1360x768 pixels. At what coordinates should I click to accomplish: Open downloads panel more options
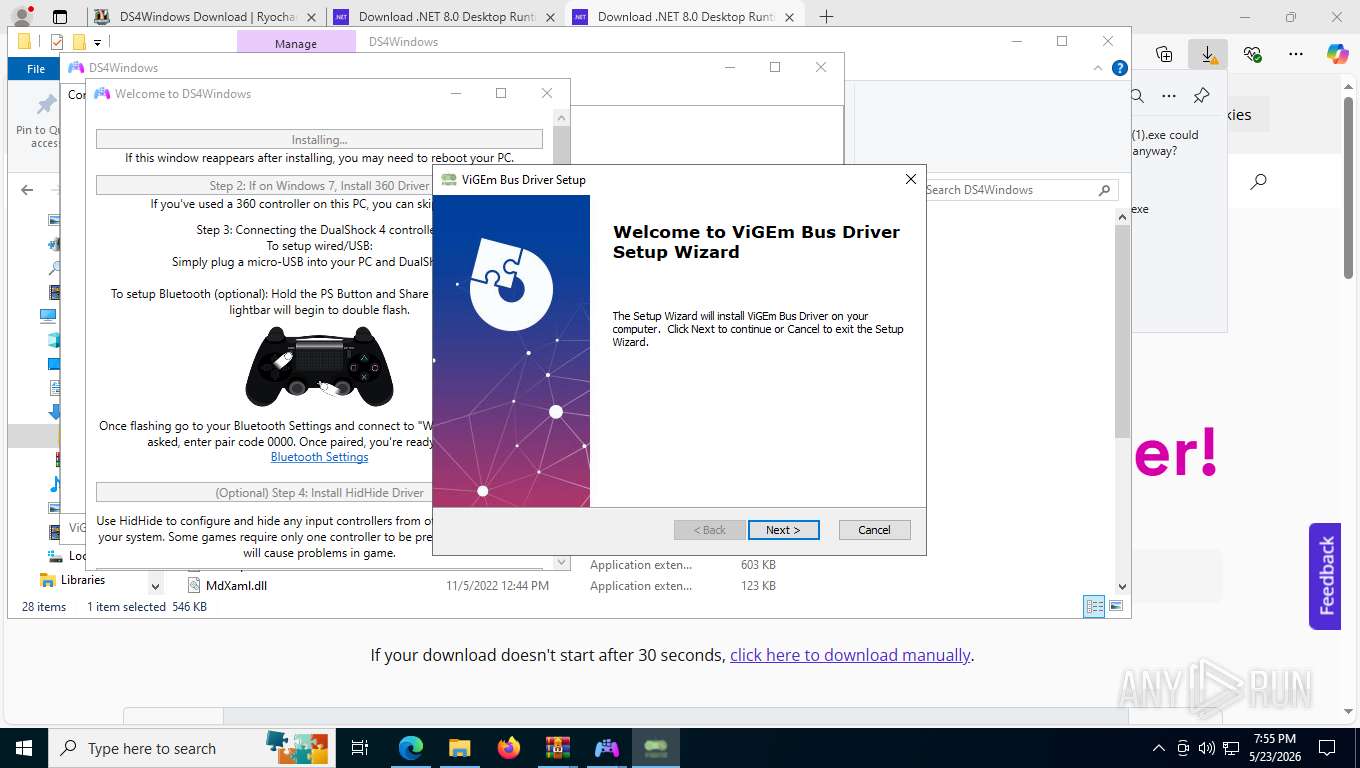1169,96
